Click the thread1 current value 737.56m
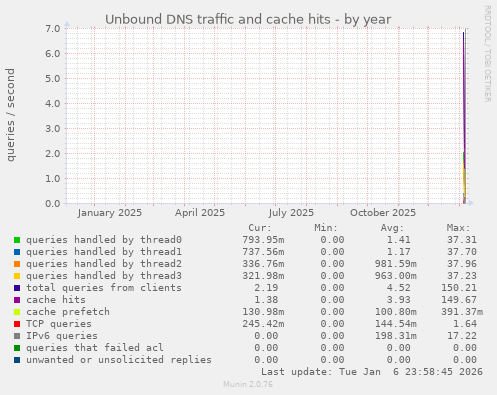497x395 pixels. point(263,252)
